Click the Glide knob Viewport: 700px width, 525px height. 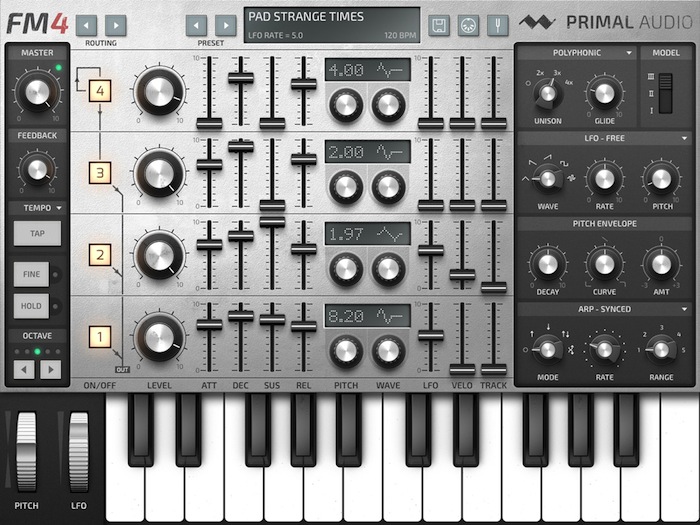pyautogui.click(x=604, y=94)
